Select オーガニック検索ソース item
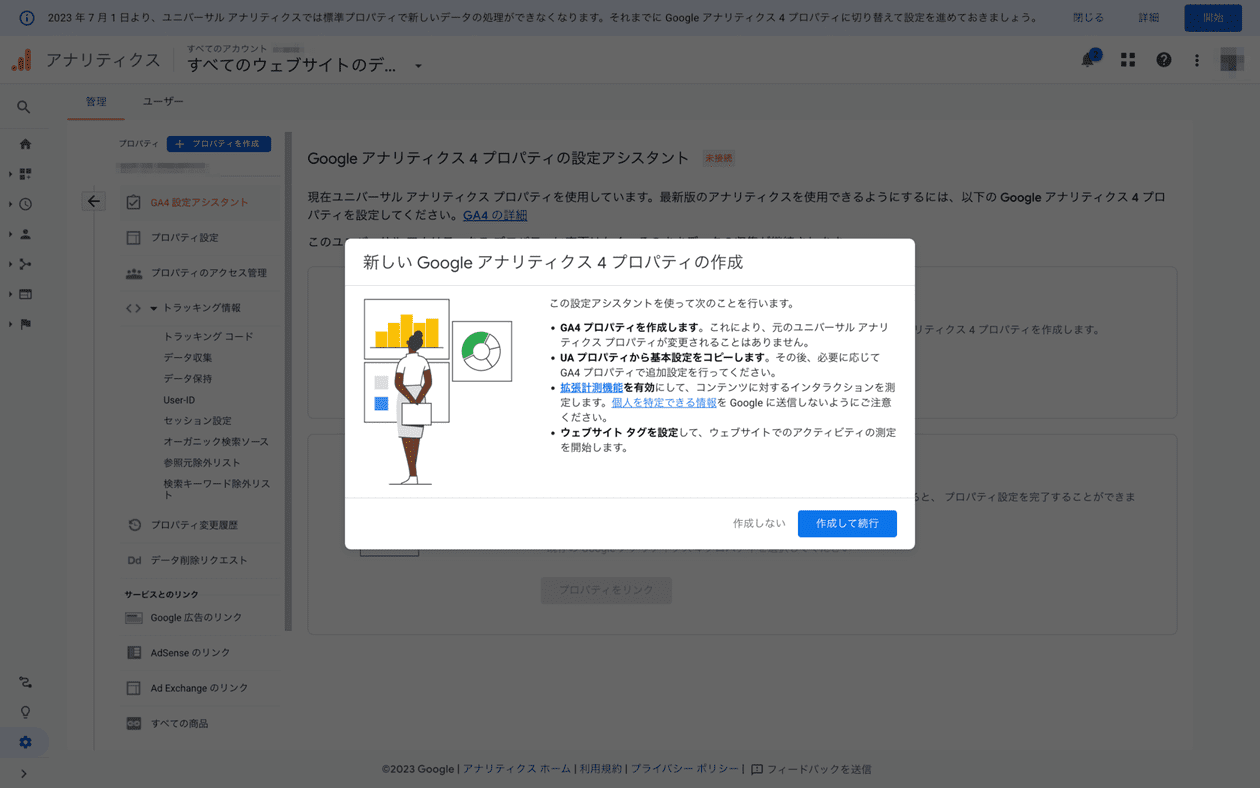 216,442
